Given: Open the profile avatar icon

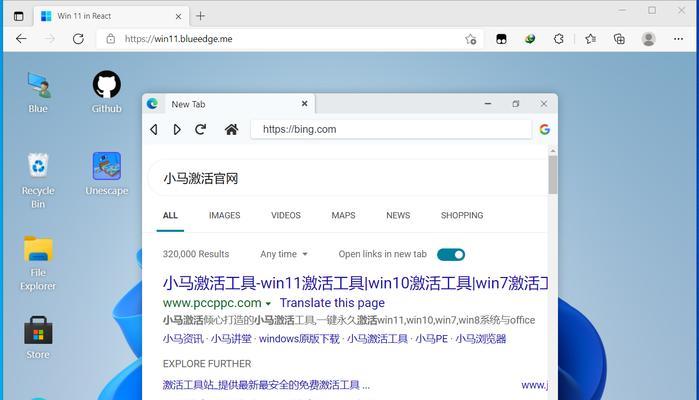Looking at the screenshot, I should (x=648, y=39).
